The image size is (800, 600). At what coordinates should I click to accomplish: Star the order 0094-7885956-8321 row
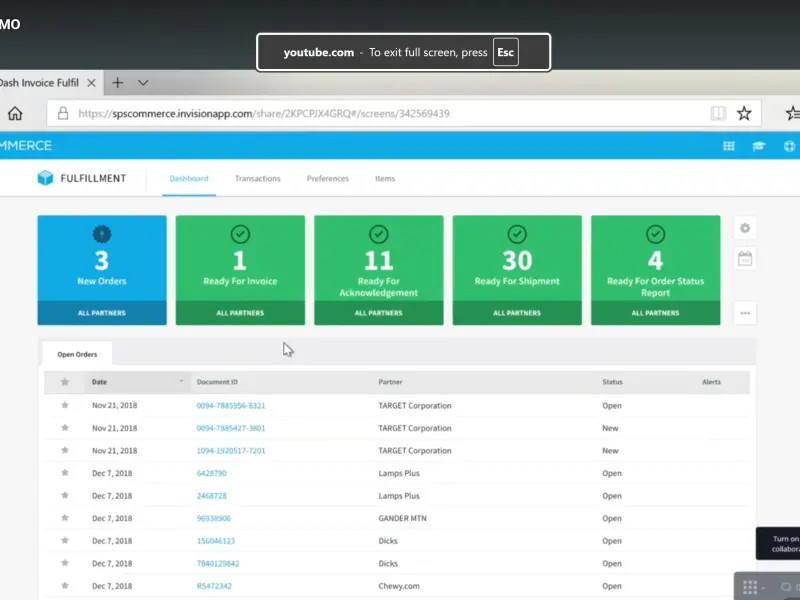(x=65, y=406)
